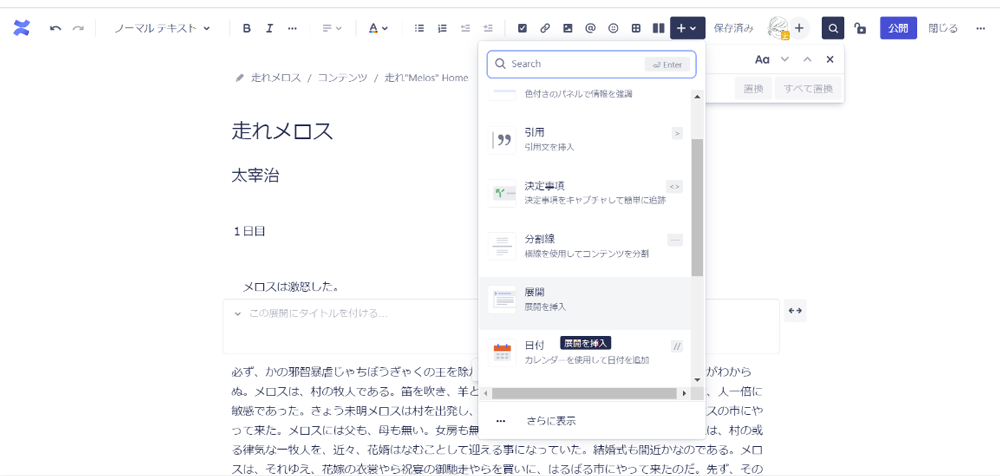The image size is (1000, 476).
Task: Click the 走れメロス page title
Action: pos(283,131)
